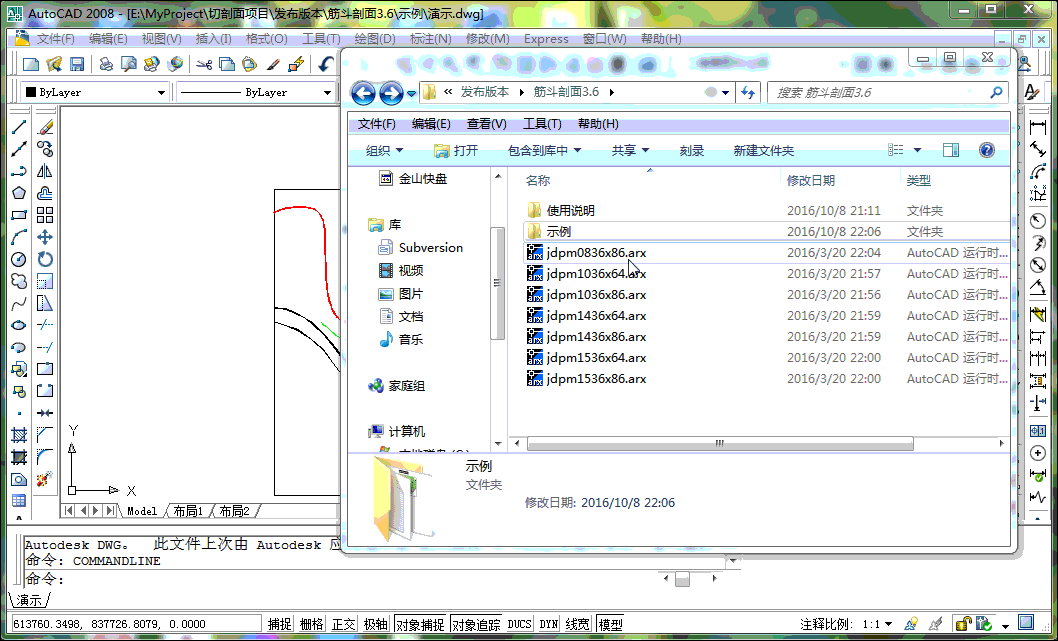Open the Explorer 工具(T) menu
Viewport: 1058px width, 641px height.
542,124
